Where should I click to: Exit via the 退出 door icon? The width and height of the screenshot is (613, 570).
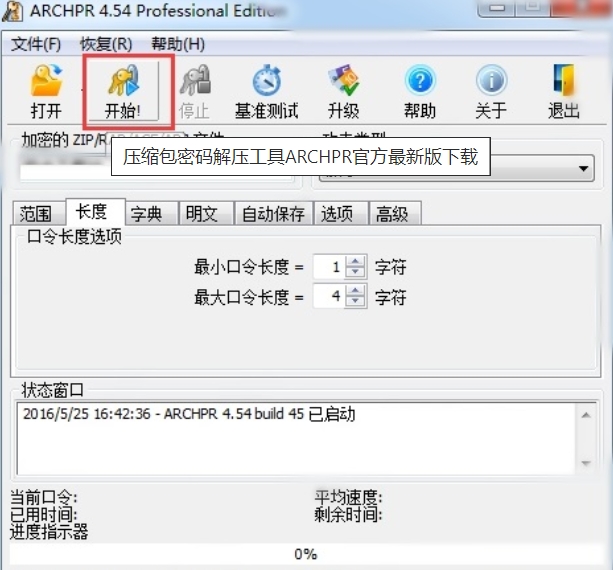tap(564, 92)
